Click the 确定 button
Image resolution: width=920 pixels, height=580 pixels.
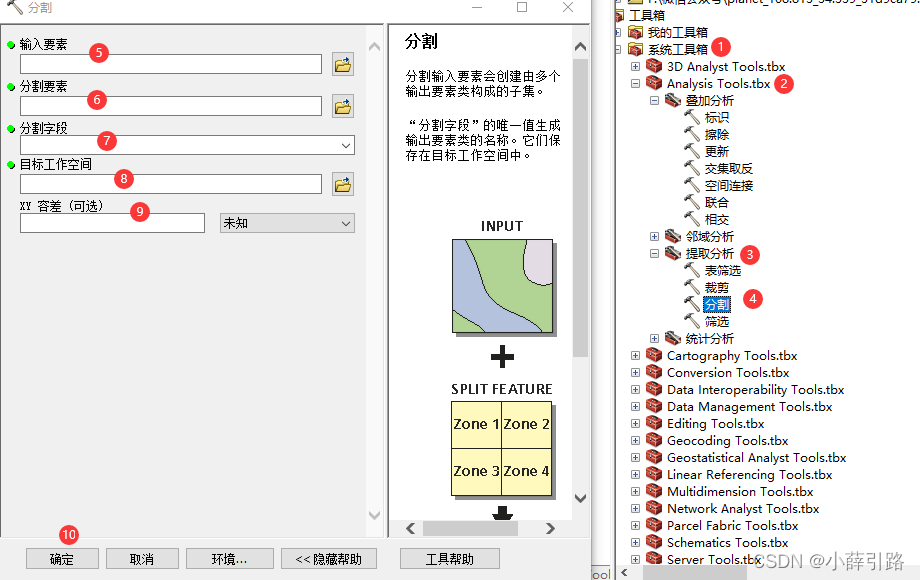[x=62, y=559]
